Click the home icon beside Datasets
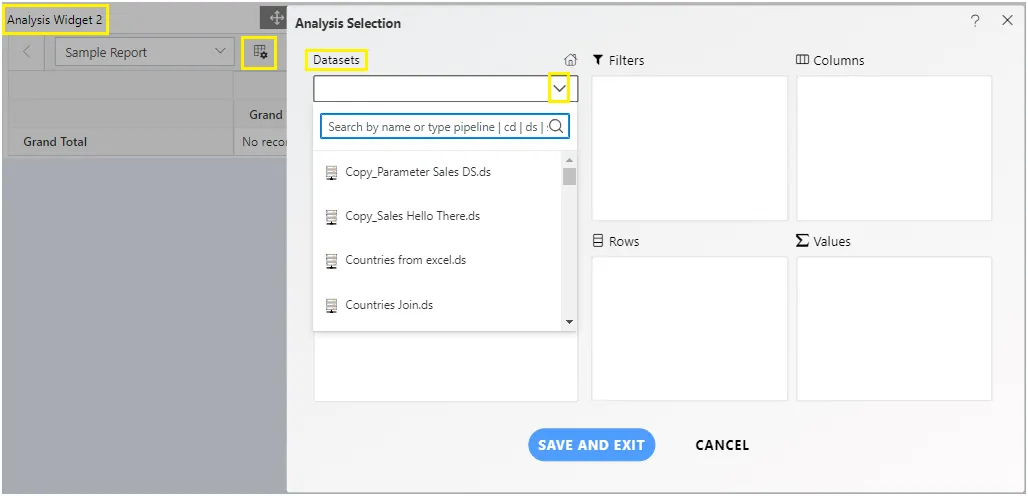This screenshot has width=1028, height=496. coord(570,60)
